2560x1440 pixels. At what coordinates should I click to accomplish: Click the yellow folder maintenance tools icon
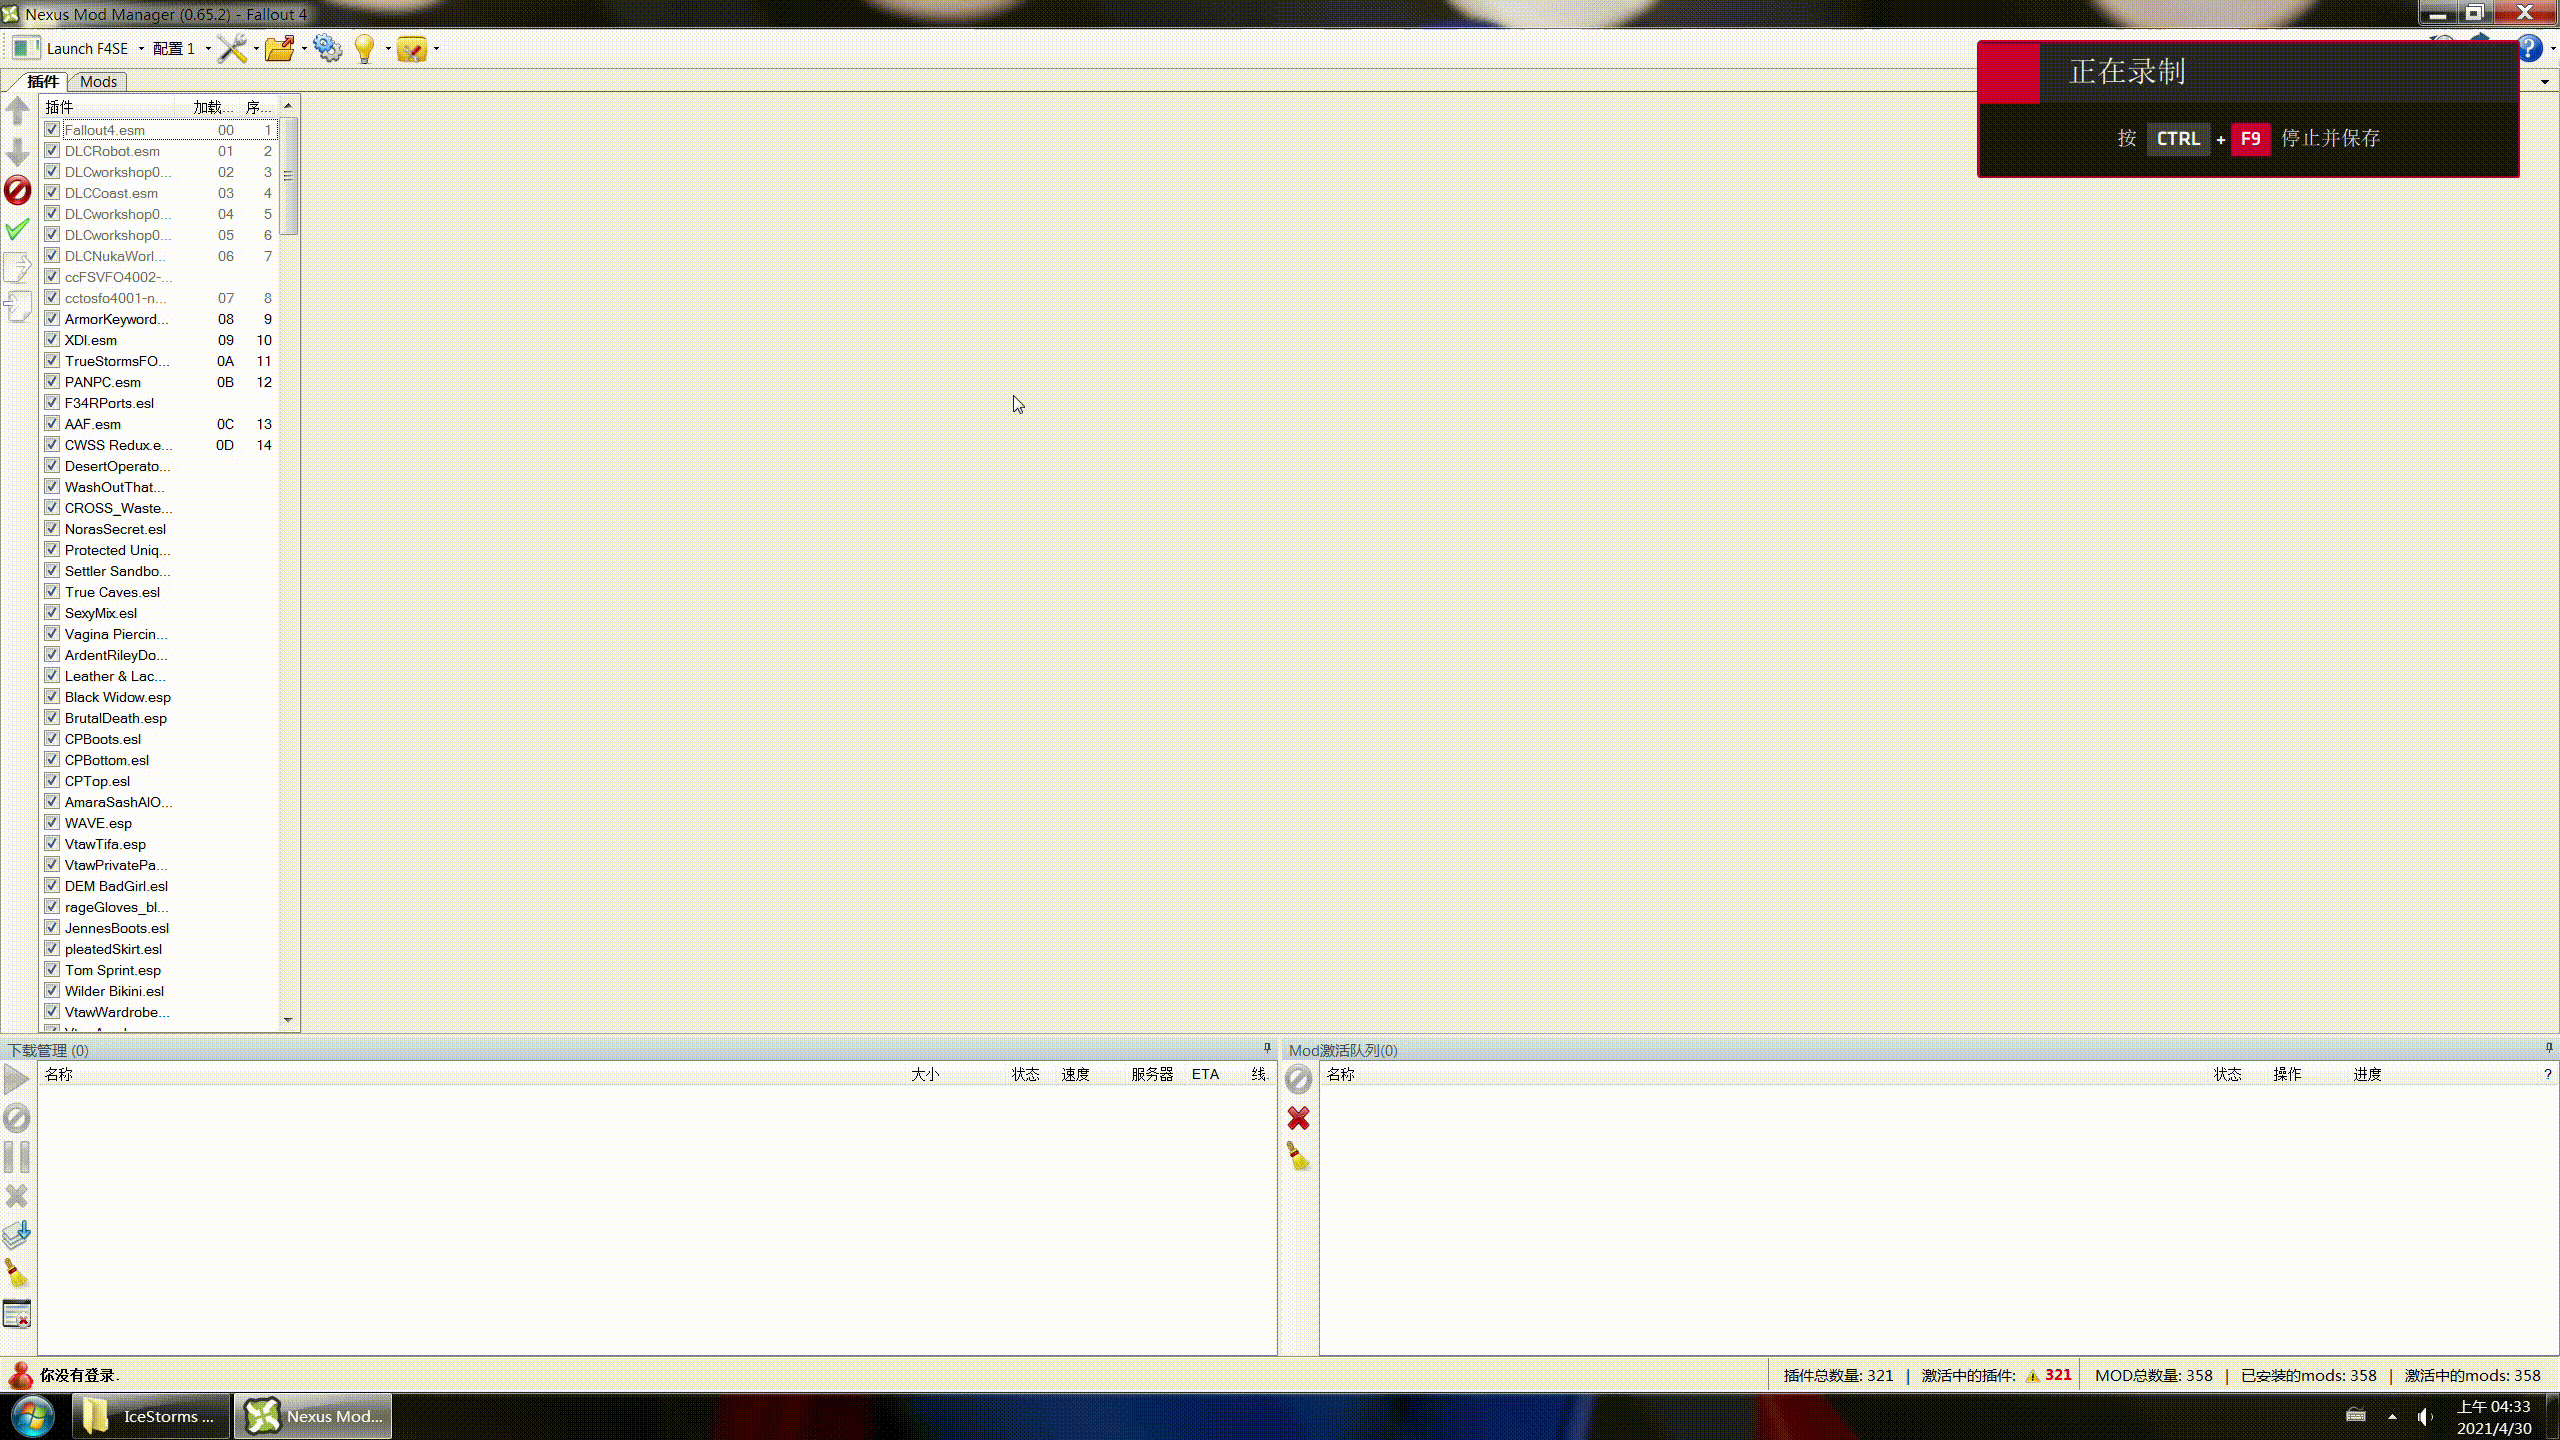point(412,48)
